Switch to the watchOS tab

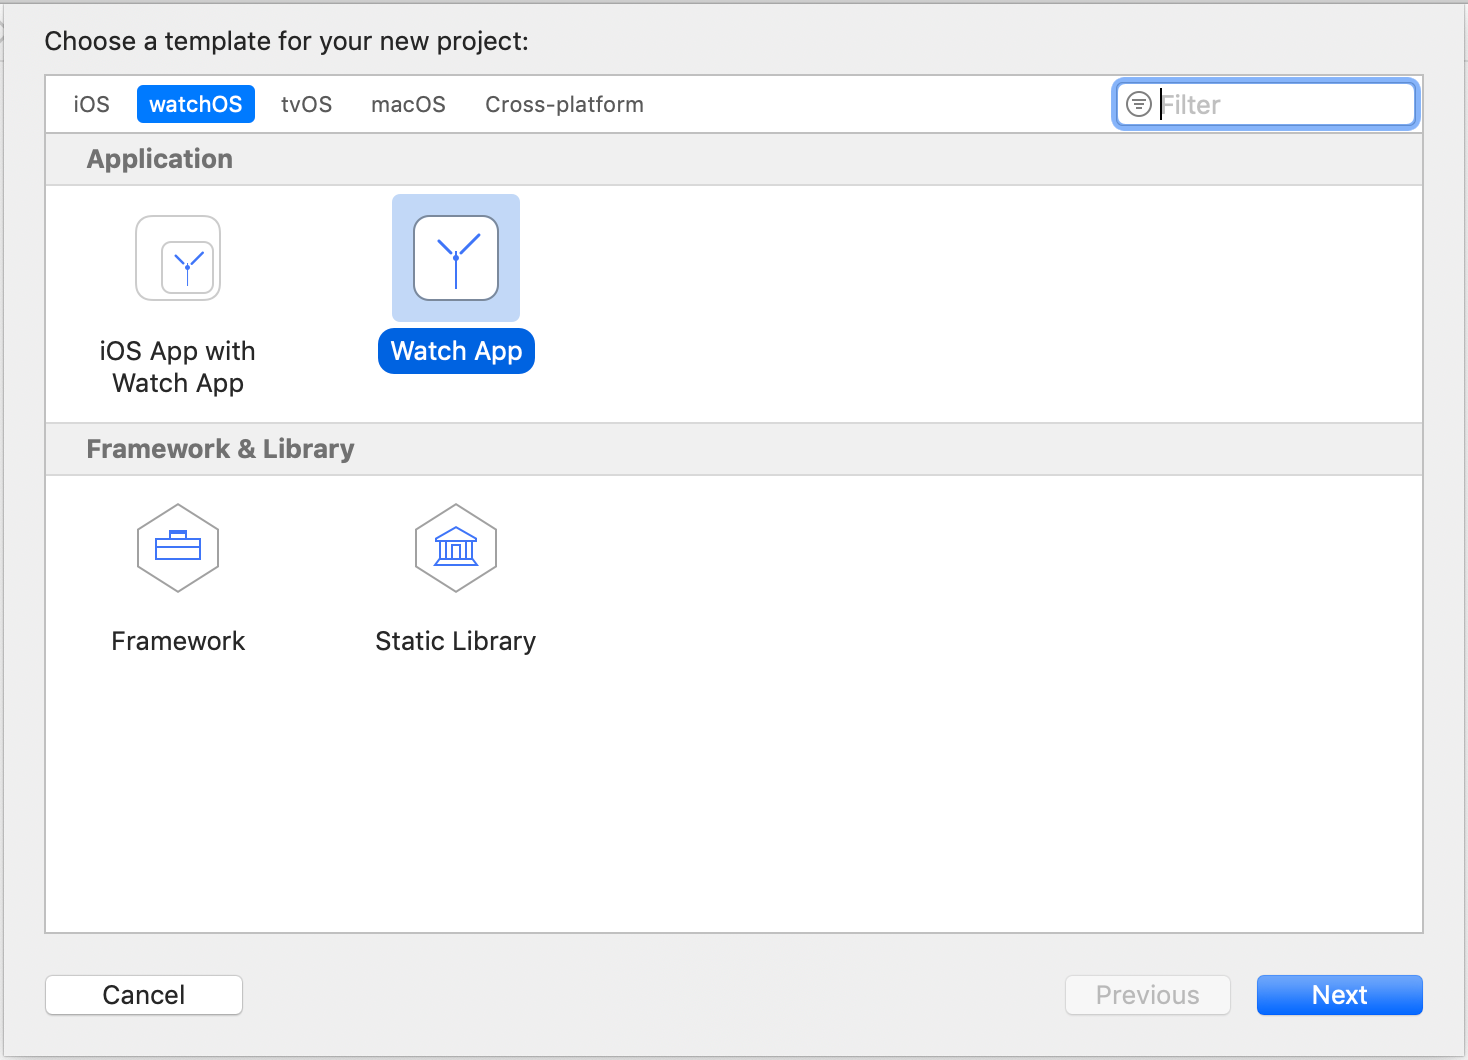196,104
